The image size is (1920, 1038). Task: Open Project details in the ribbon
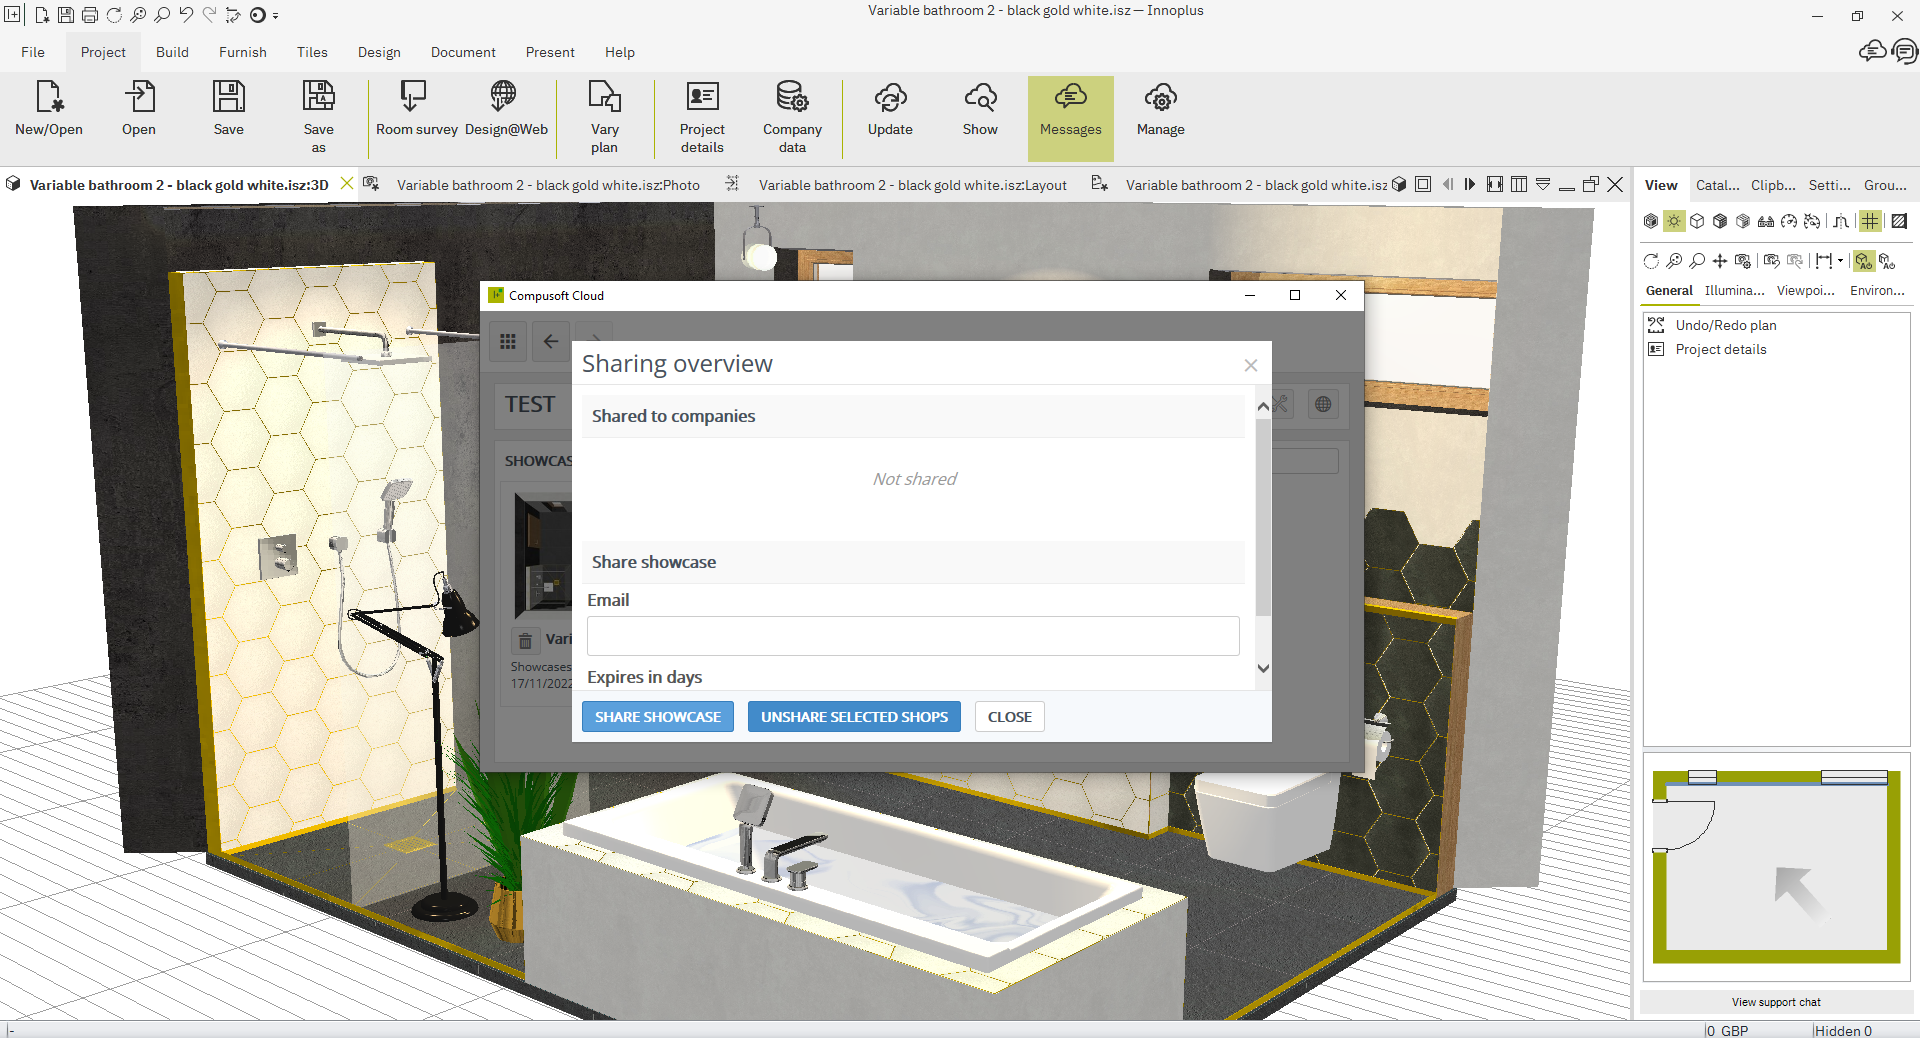point(702,118)
